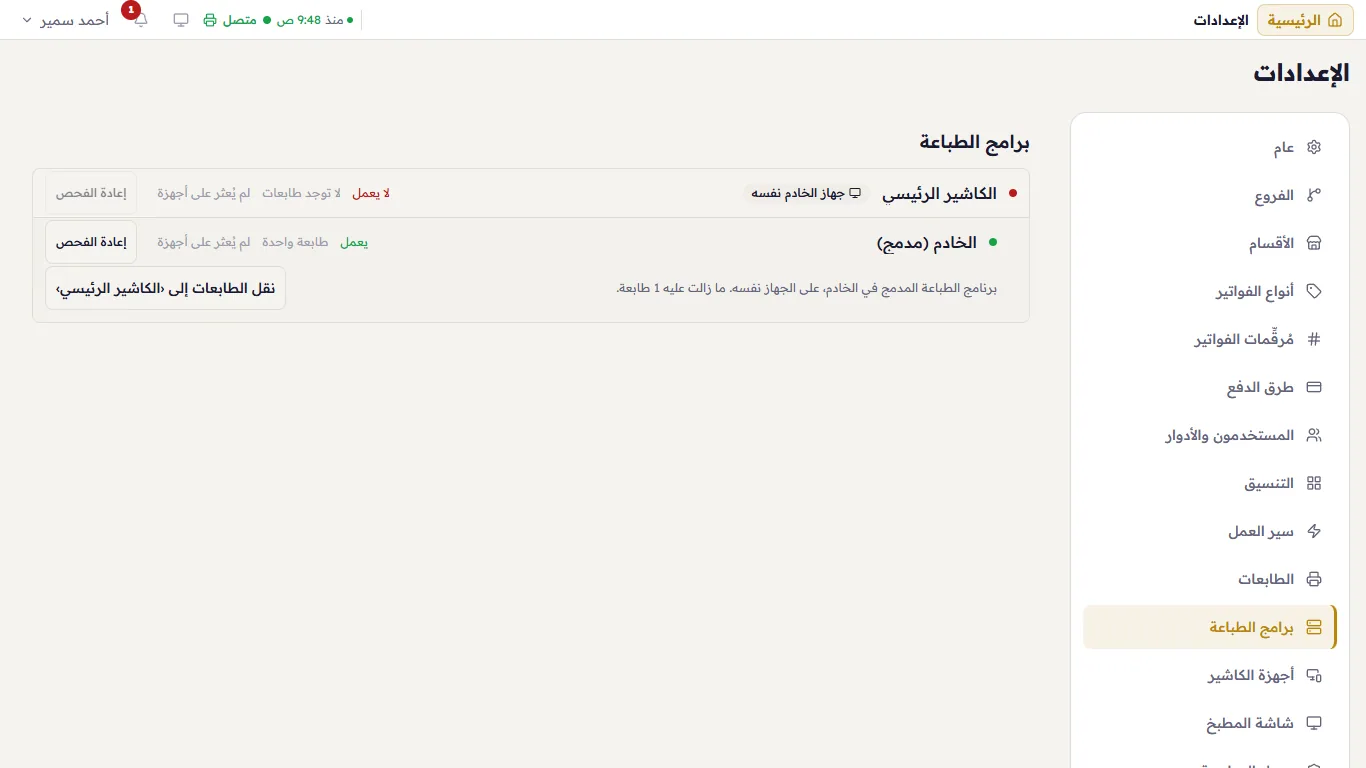The width and height of the screenshot is (1366, 768).
Task: Click the monitor icon in the top bar
Action: point(181,20)
